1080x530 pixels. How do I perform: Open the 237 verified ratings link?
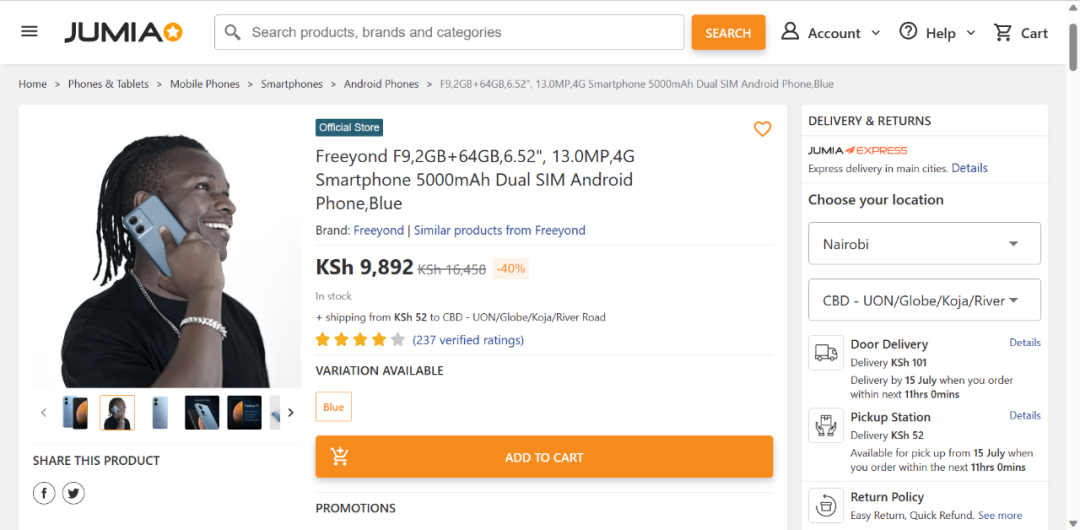[468, 340]
